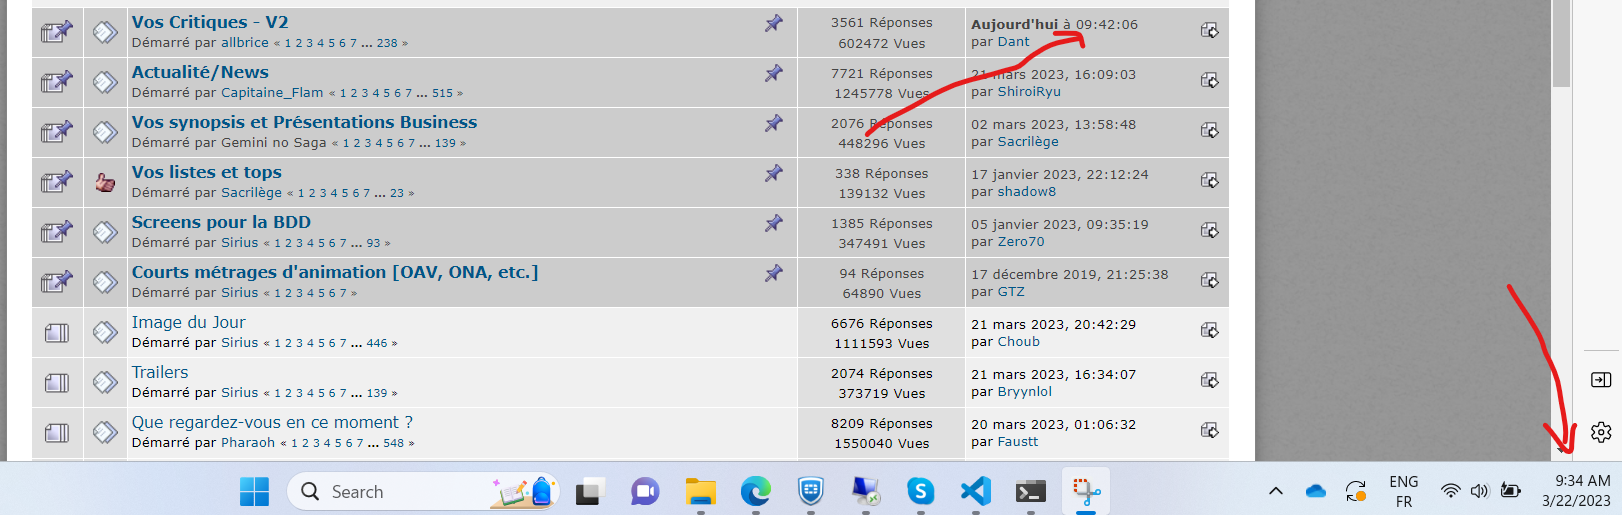Open Task View on taskbar
The height and width of the screenshot is (515, 1622).
pos(589,491)
